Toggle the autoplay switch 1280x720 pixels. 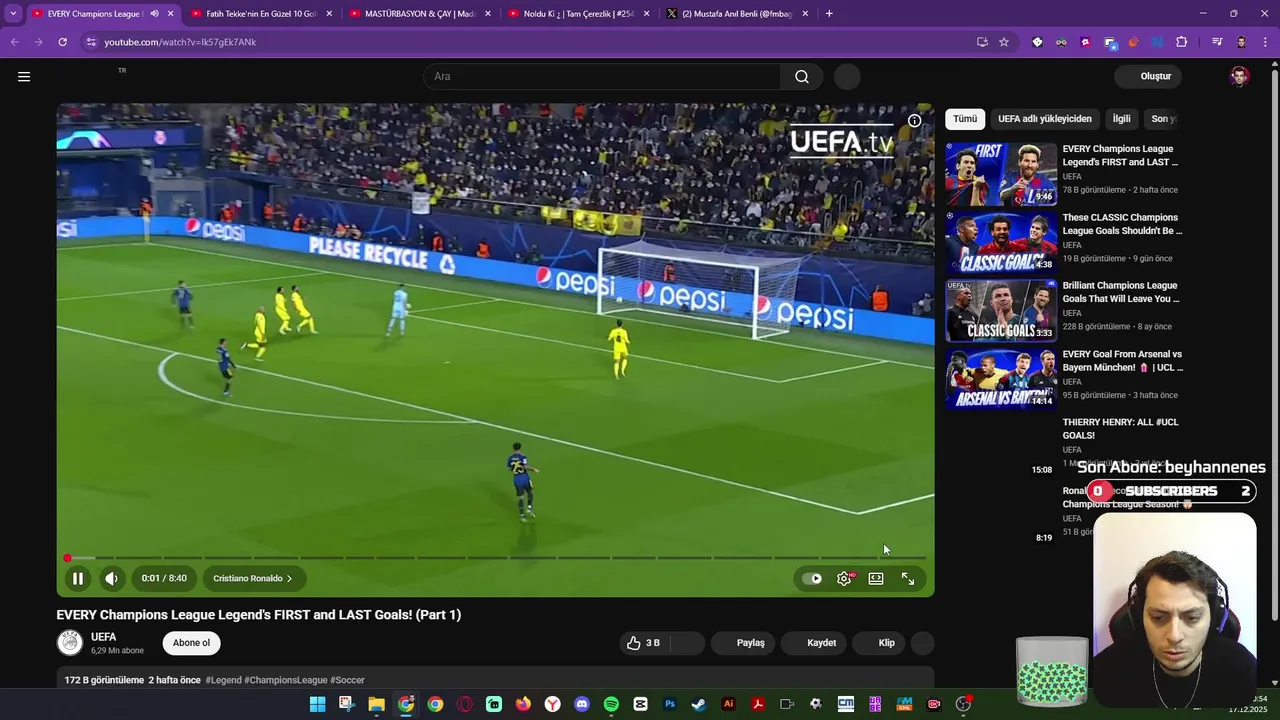813,578
